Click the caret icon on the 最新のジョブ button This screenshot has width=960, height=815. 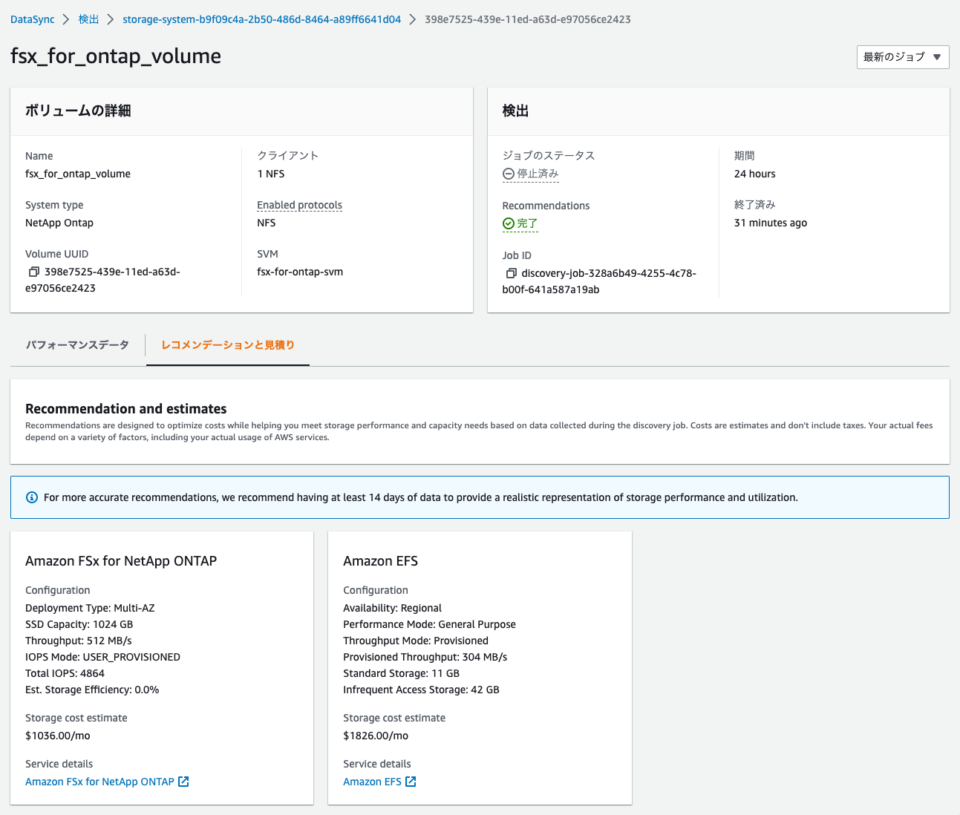click(937, 57)
